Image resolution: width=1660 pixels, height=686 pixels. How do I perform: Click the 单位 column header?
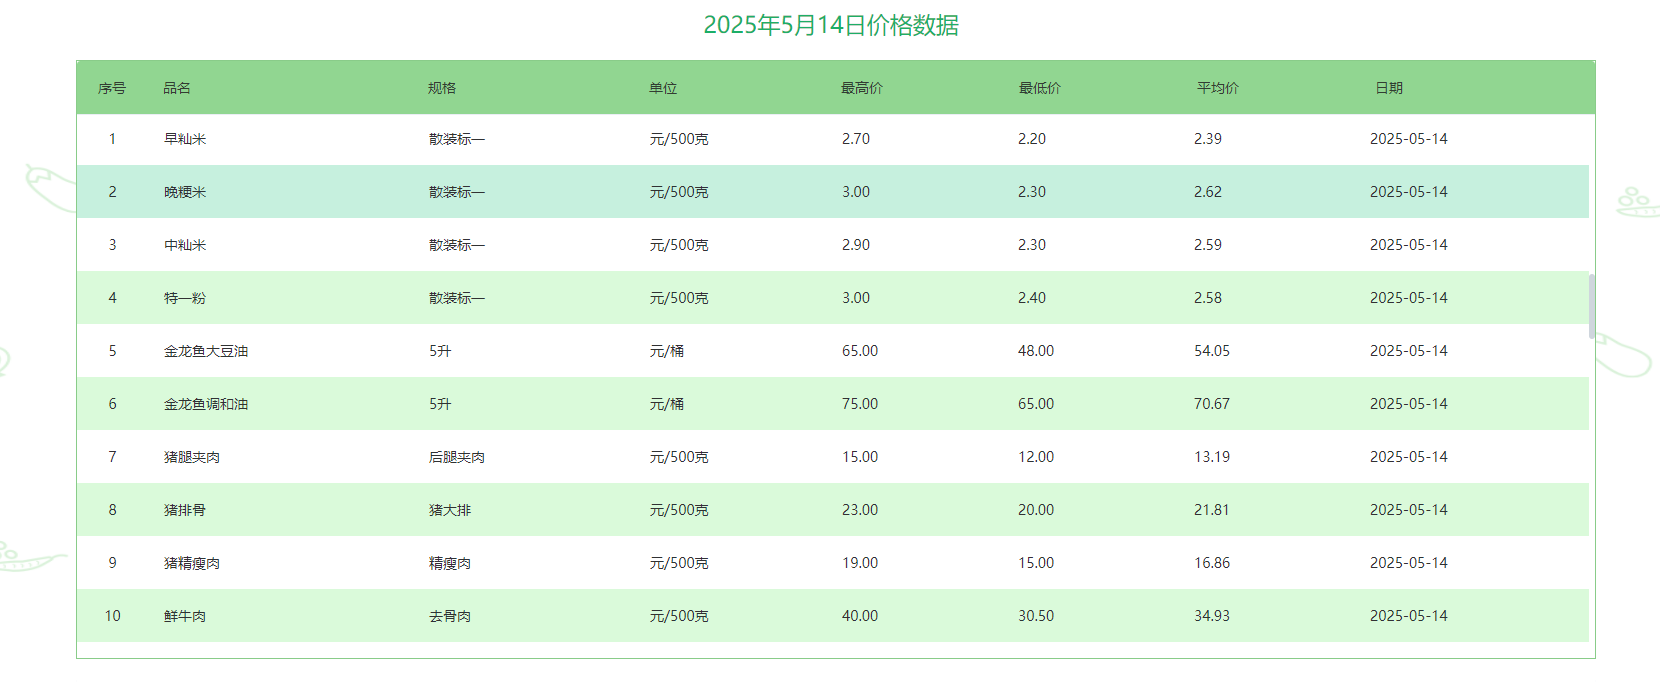point(663,88)
